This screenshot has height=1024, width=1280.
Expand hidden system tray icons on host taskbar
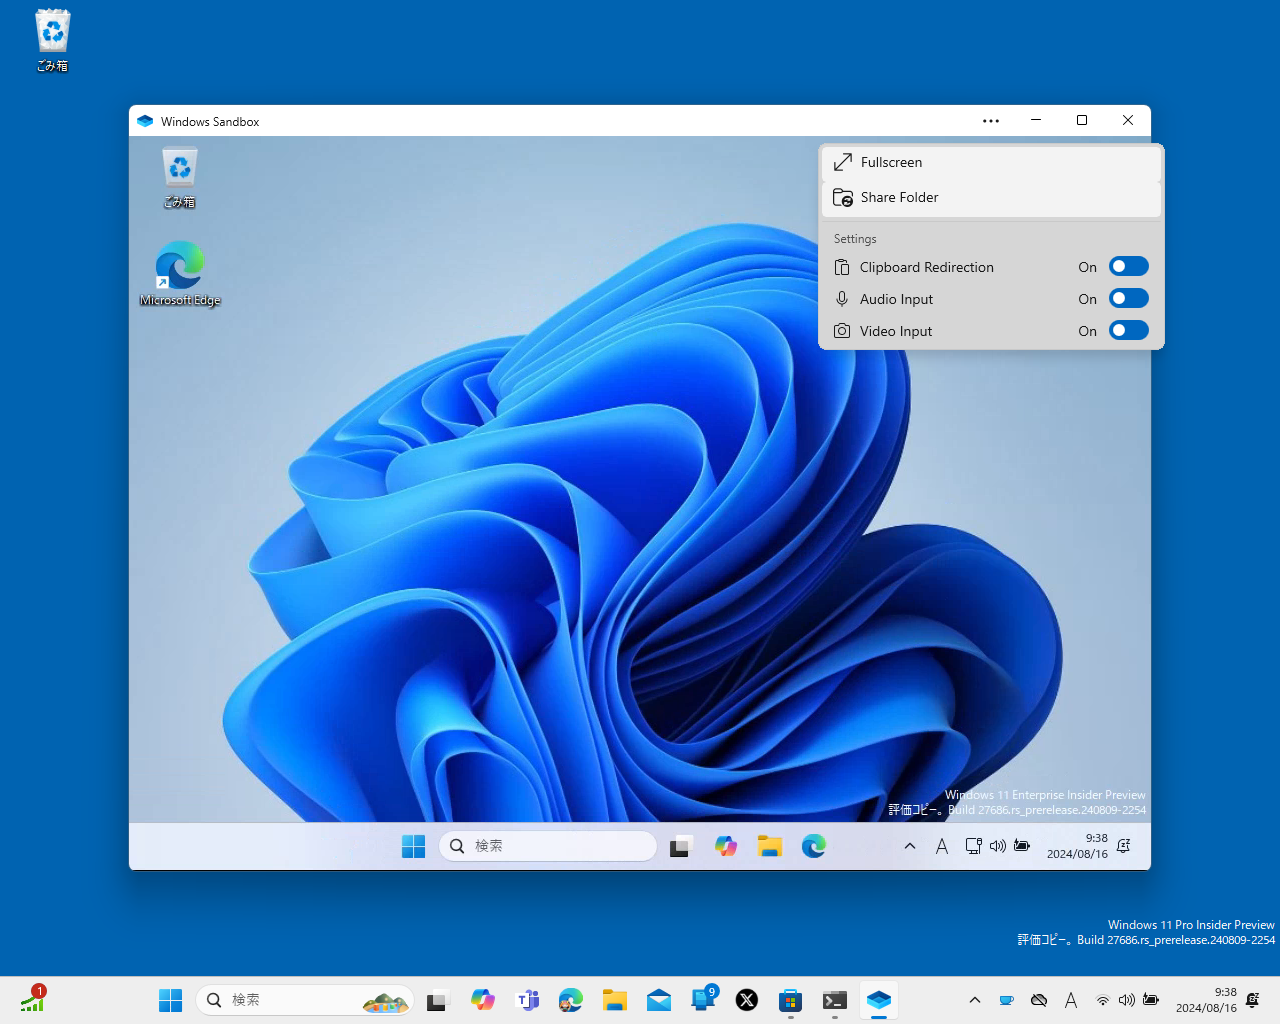tap(974, 1000)
